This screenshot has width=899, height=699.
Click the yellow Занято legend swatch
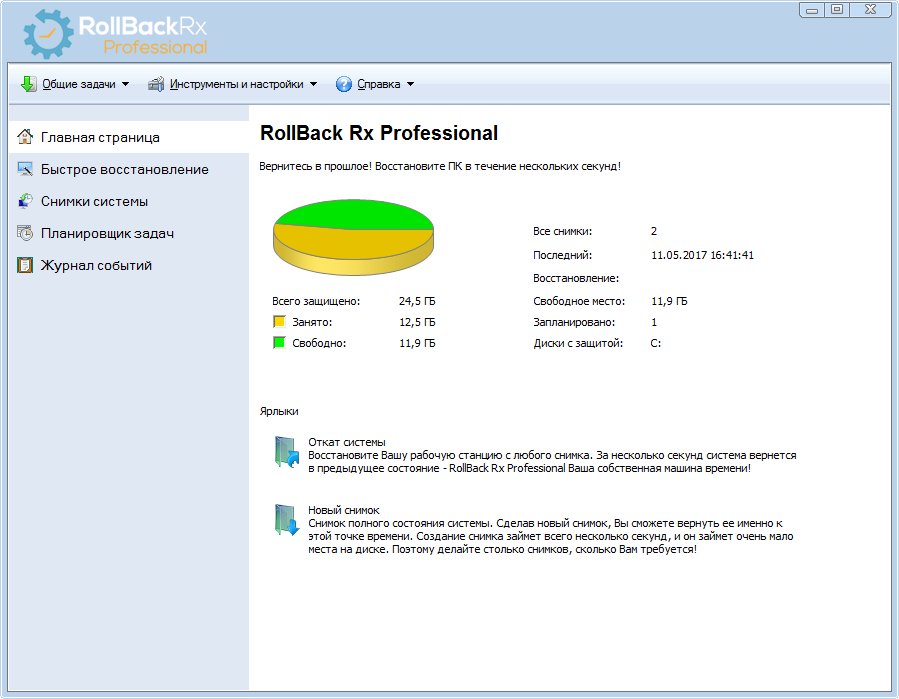(279, 322)
